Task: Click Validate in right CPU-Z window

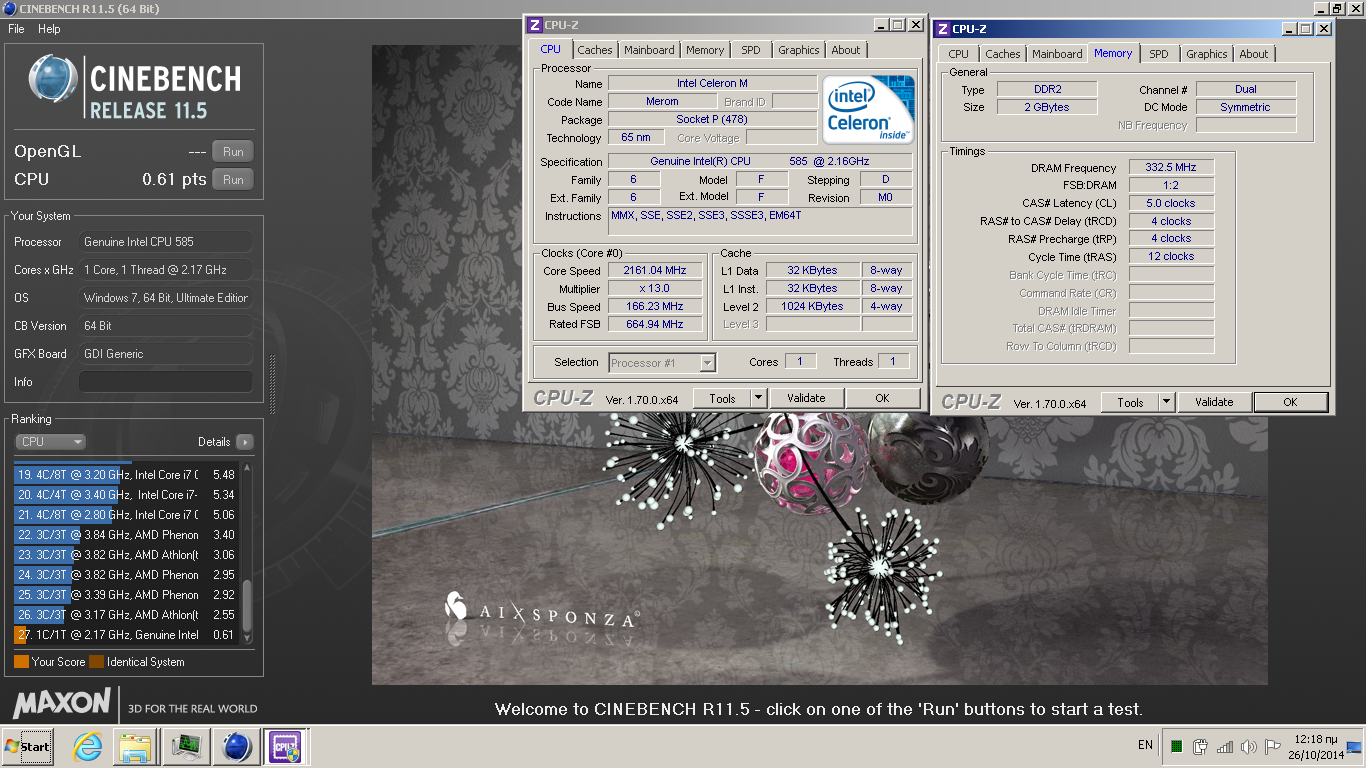Action: (x=1214, y=402)
